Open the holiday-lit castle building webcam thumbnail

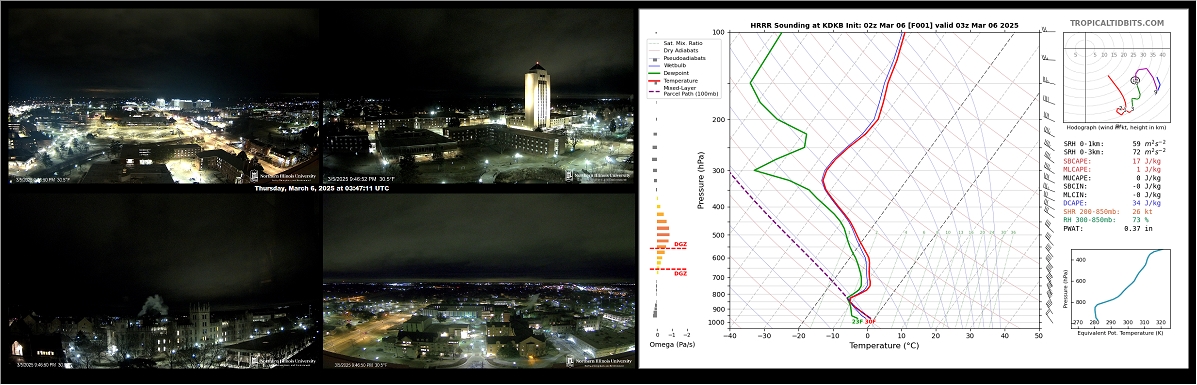tap(163, 281)
